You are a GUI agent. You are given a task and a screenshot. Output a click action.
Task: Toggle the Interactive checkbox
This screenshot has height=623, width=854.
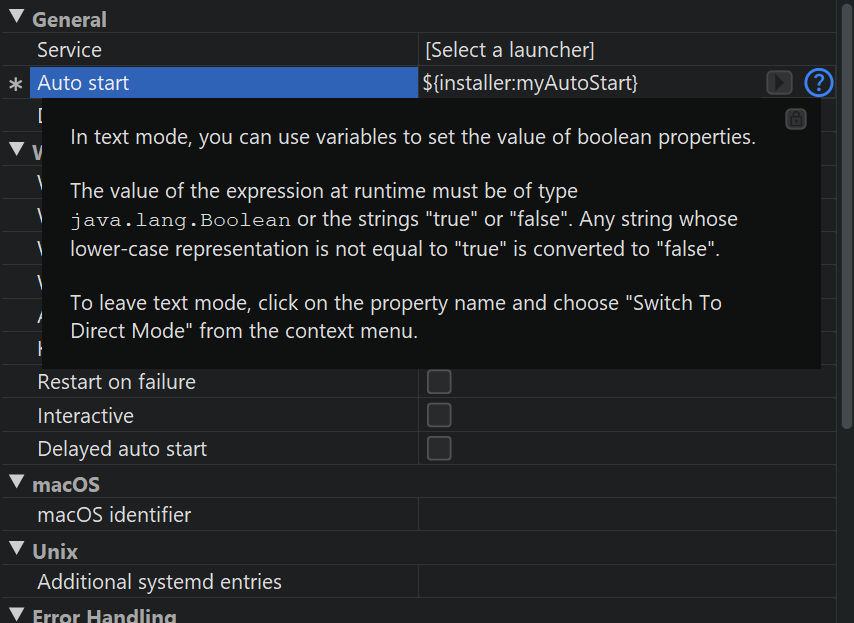(x=439, y=415)
